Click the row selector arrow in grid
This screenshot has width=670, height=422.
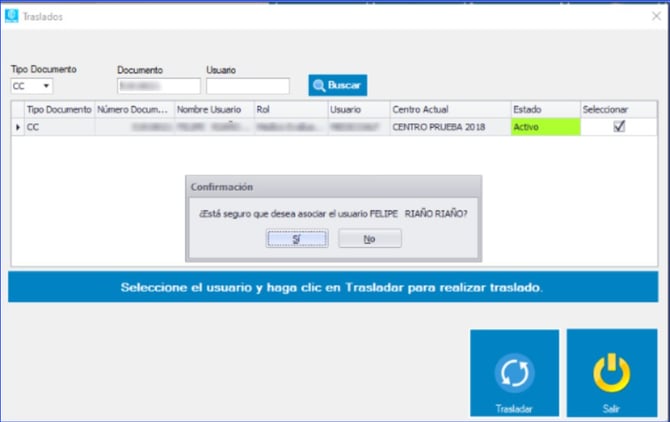pyautogui.click(x=17, y=128)
